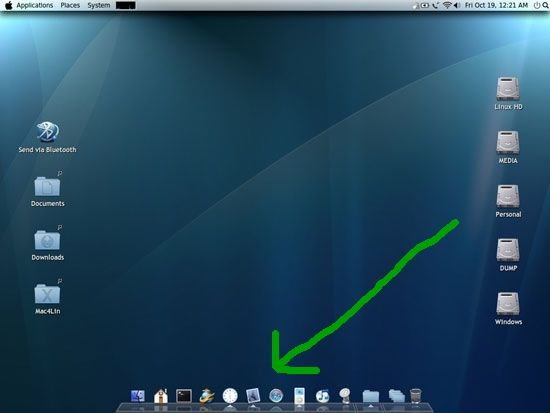The width and height of the screenshot is (550, 413).
Task: Select the Linux HD drive icon
Action: click(508, 94)
